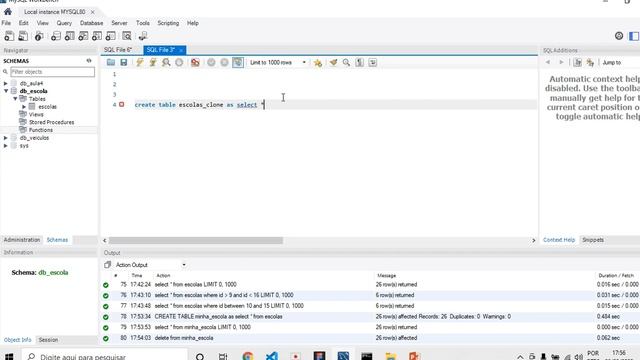Open the Database menu
The width and height of the screenshot is (640, 360).
pos(91,23)
